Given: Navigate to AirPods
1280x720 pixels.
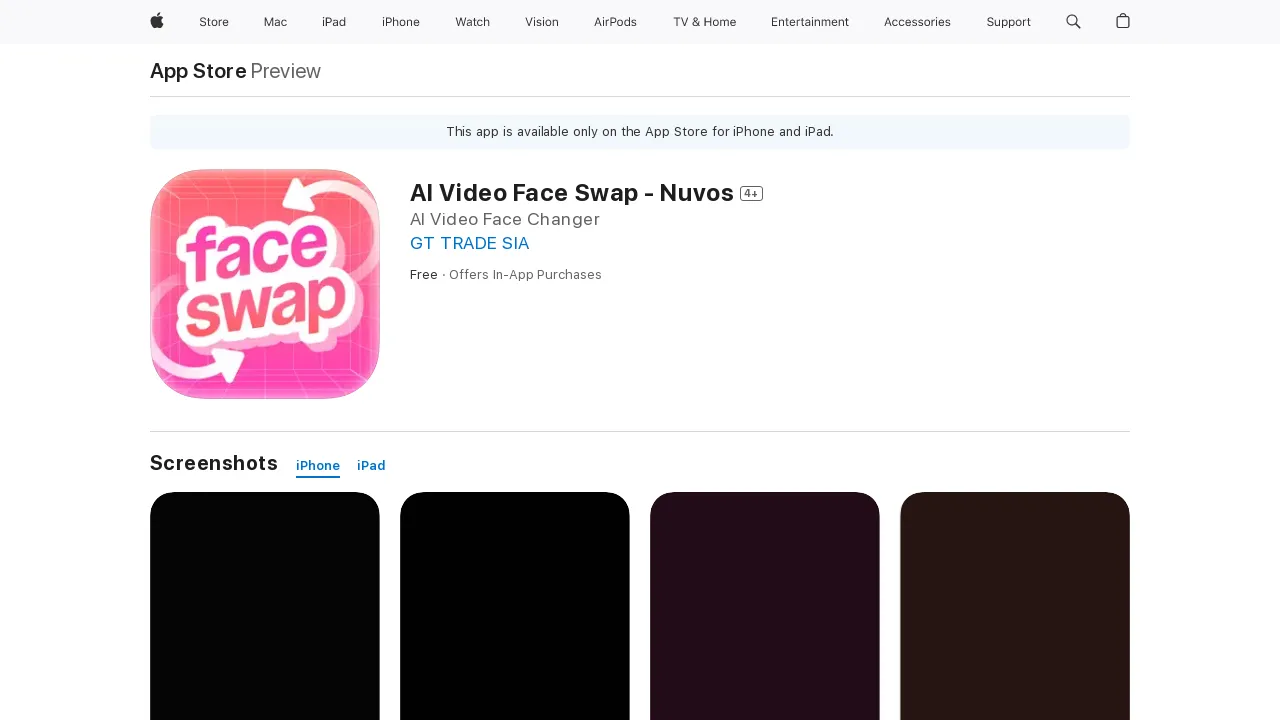Looking at the screenshot, I should click(615, 22).
